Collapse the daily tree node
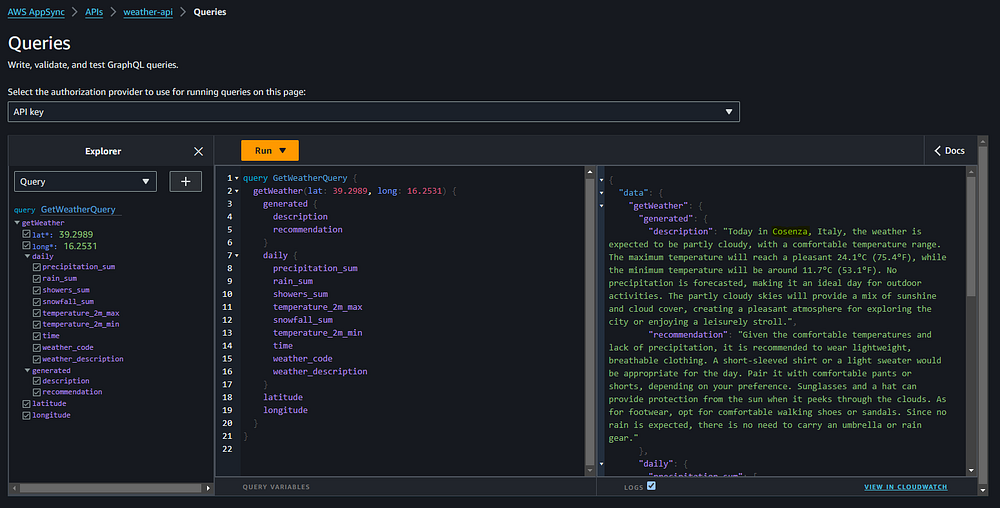This screenshot has width=1000, height=508. tap(27, 256)
